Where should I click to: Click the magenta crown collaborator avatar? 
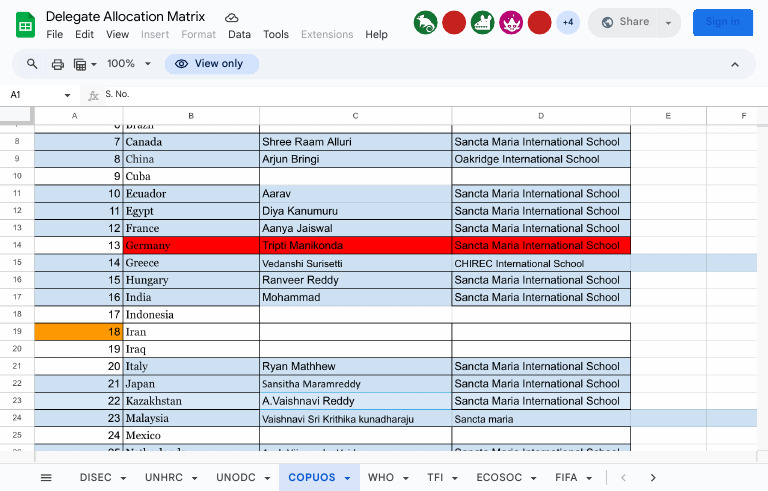point(511,23)
